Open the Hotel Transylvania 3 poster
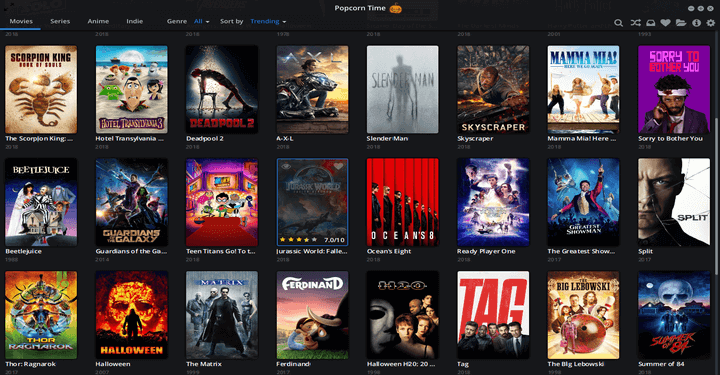 [x=131, y=90]
